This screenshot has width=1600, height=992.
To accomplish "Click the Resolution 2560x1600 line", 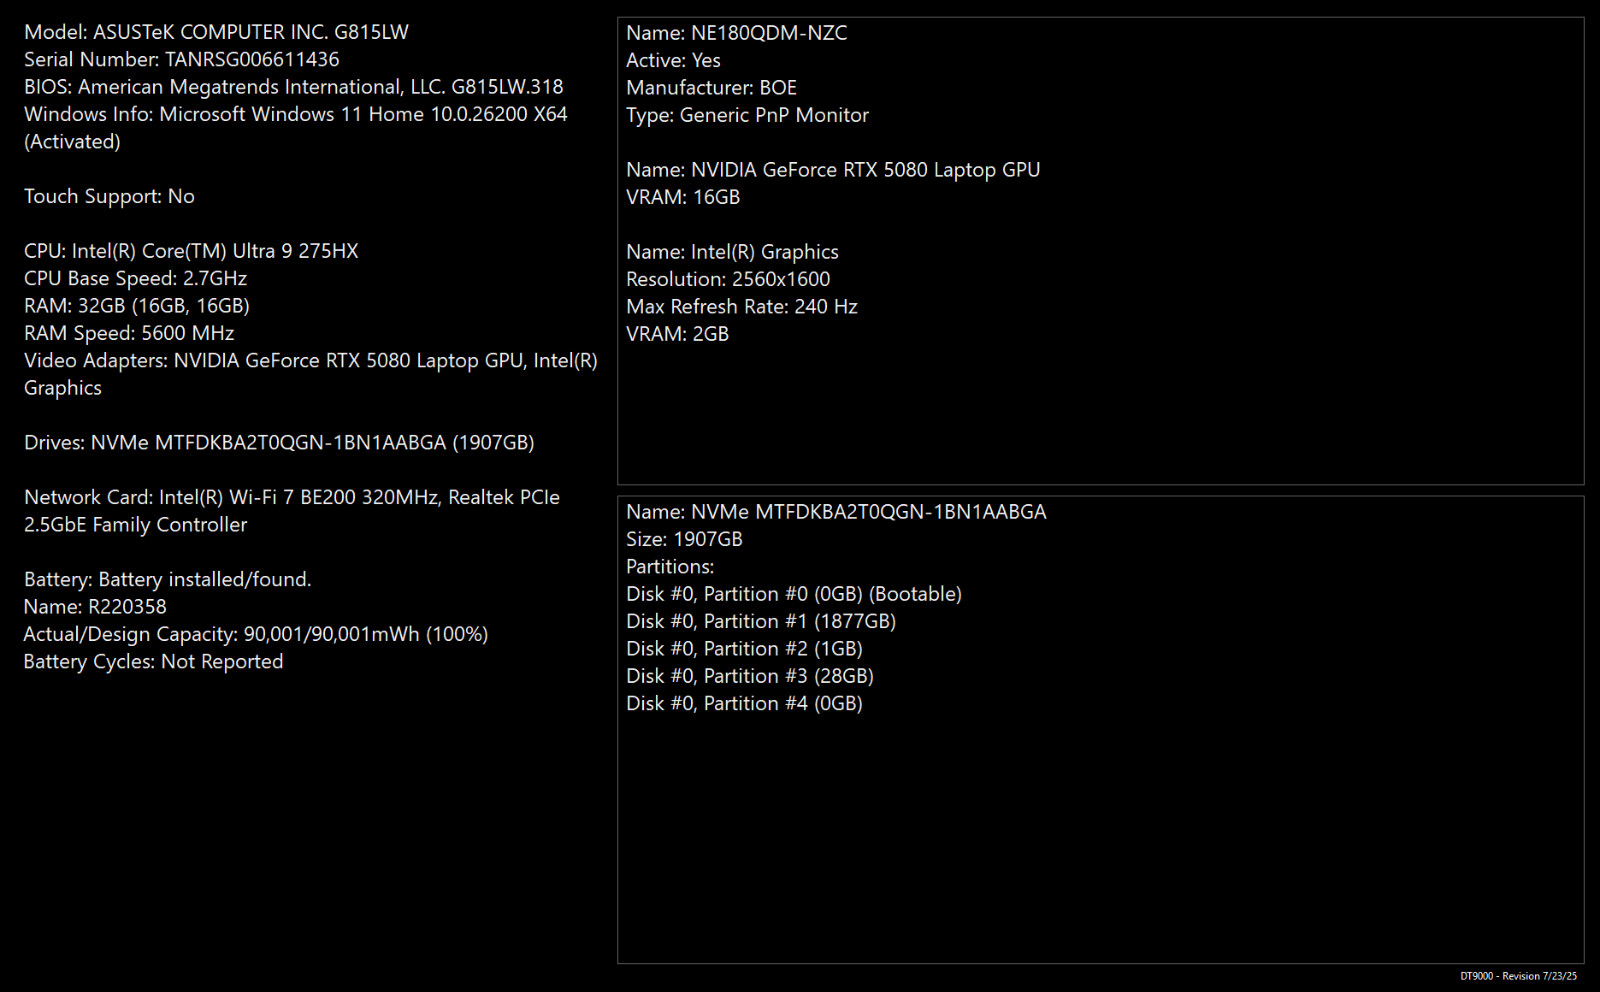I will tap(728, 279).
